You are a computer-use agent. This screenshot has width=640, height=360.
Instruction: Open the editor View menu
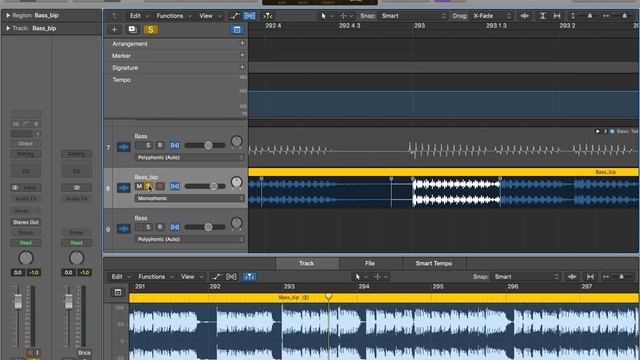pyautogui.click(x=191, y=277)
